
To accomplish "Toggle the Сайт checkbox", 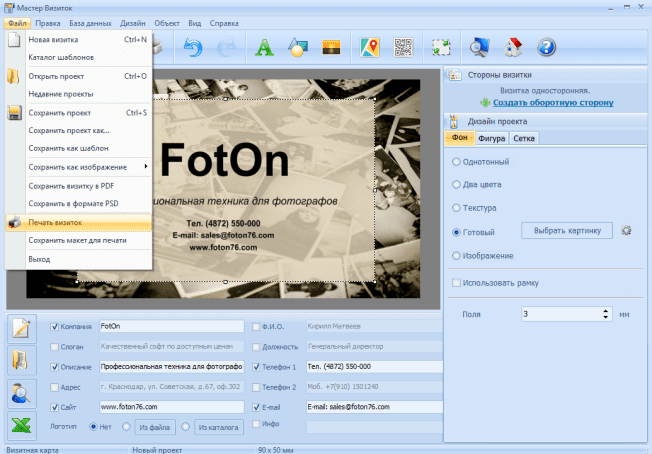I will pos(54,407).
